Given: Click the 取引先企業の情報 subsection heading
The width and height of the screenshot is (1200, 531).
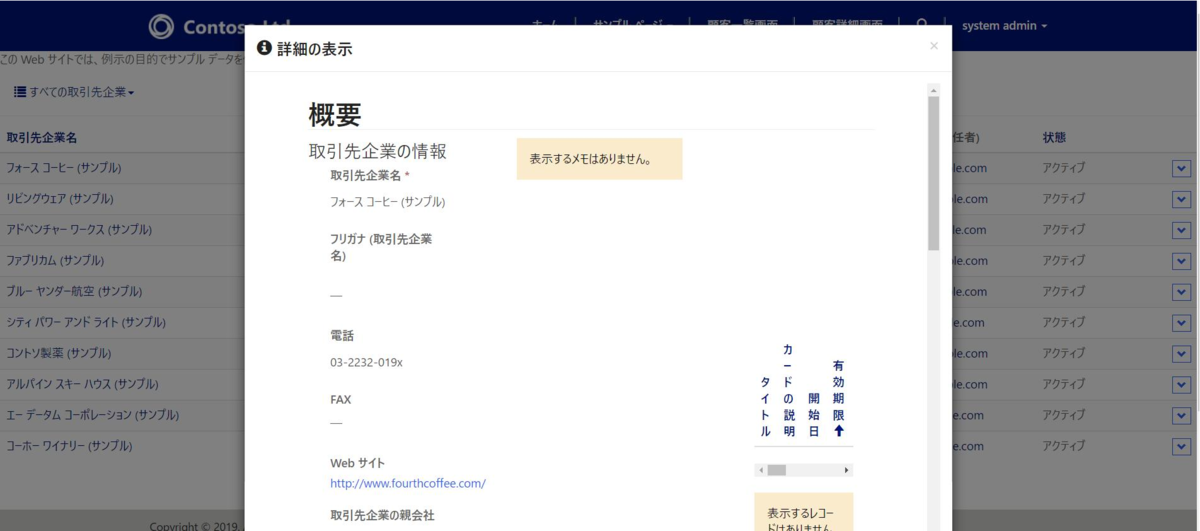Looking at the screenshot, I should pyautogui.click(x=378, y=152).
